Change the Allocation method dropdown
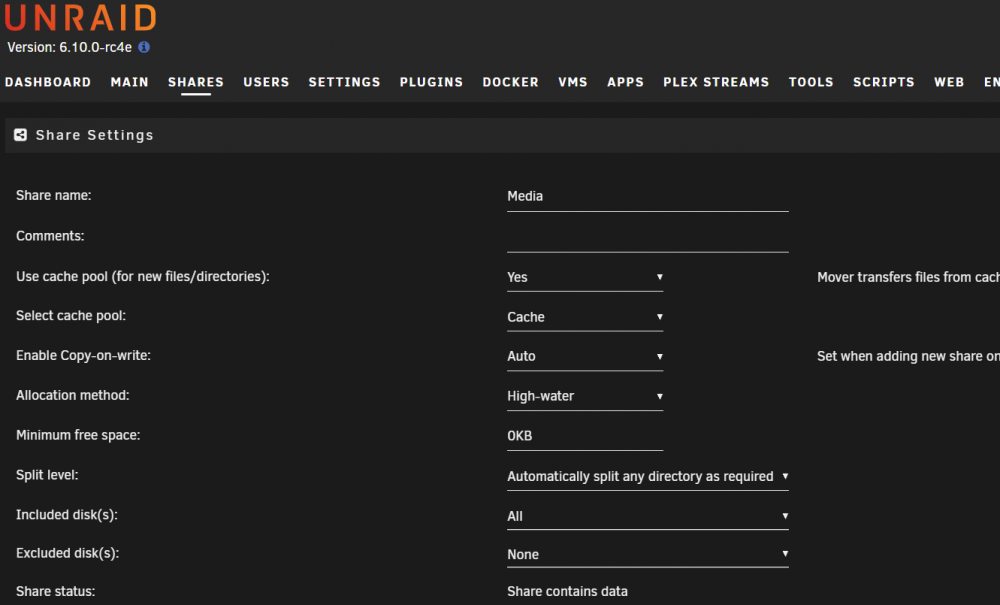Image resolution: width=1000 pixels, height=605 pixels. pos(585,396)
